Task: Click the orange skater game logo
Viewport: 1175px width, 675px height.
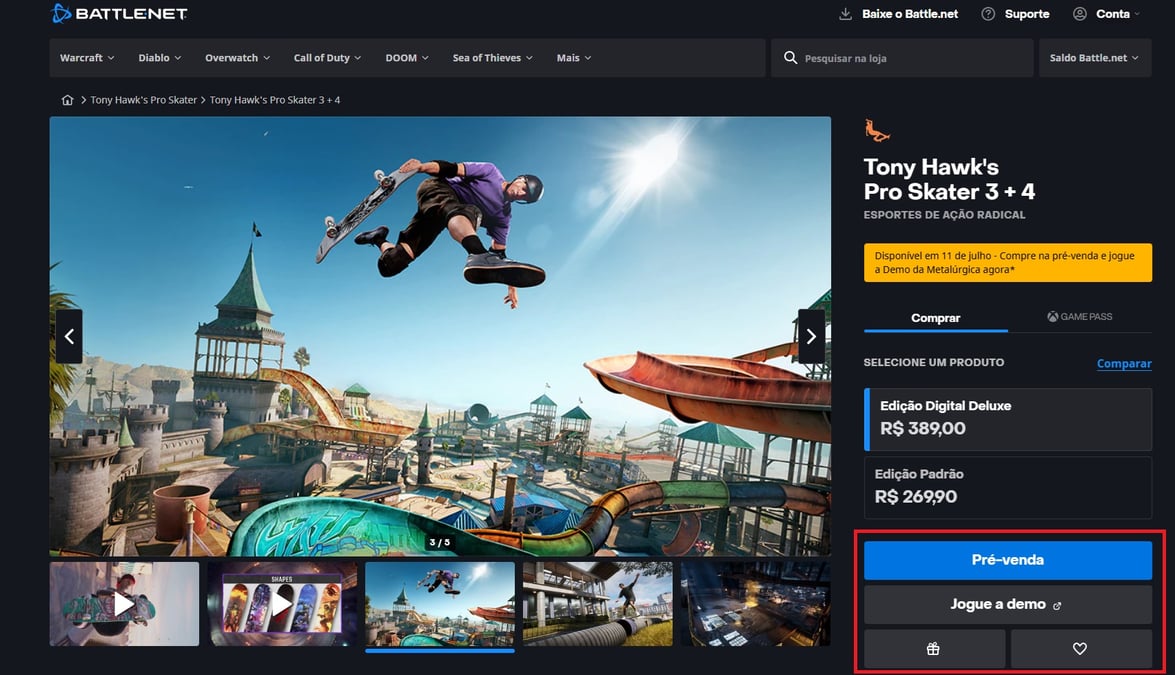Action: 877,130
